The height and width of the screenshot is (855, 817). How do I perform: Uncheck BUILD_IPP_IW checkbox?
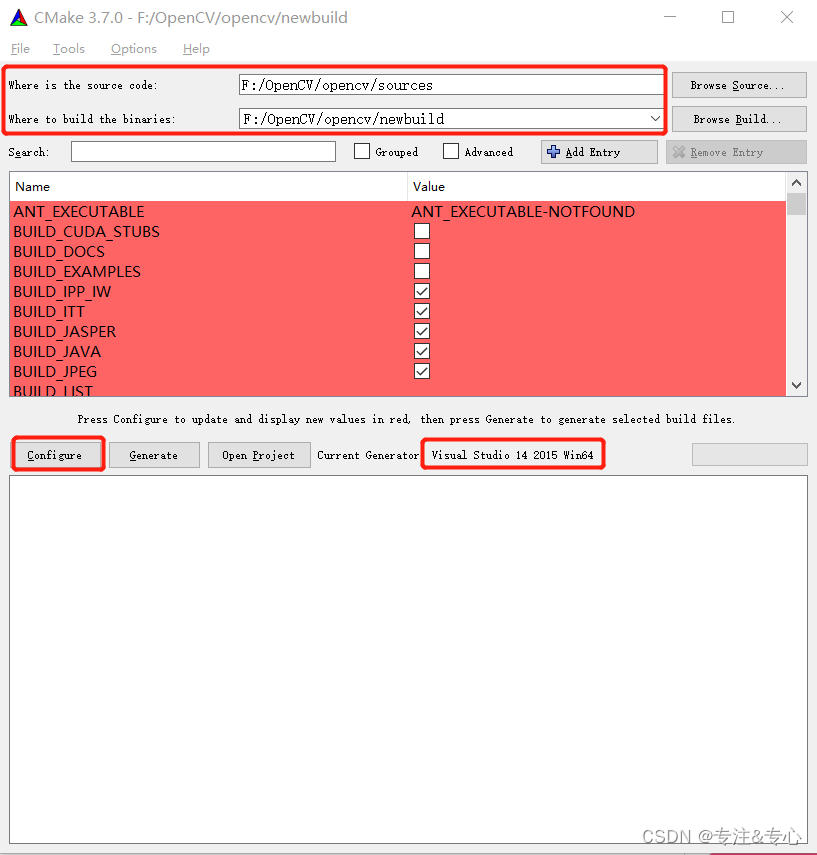(422, 291)
